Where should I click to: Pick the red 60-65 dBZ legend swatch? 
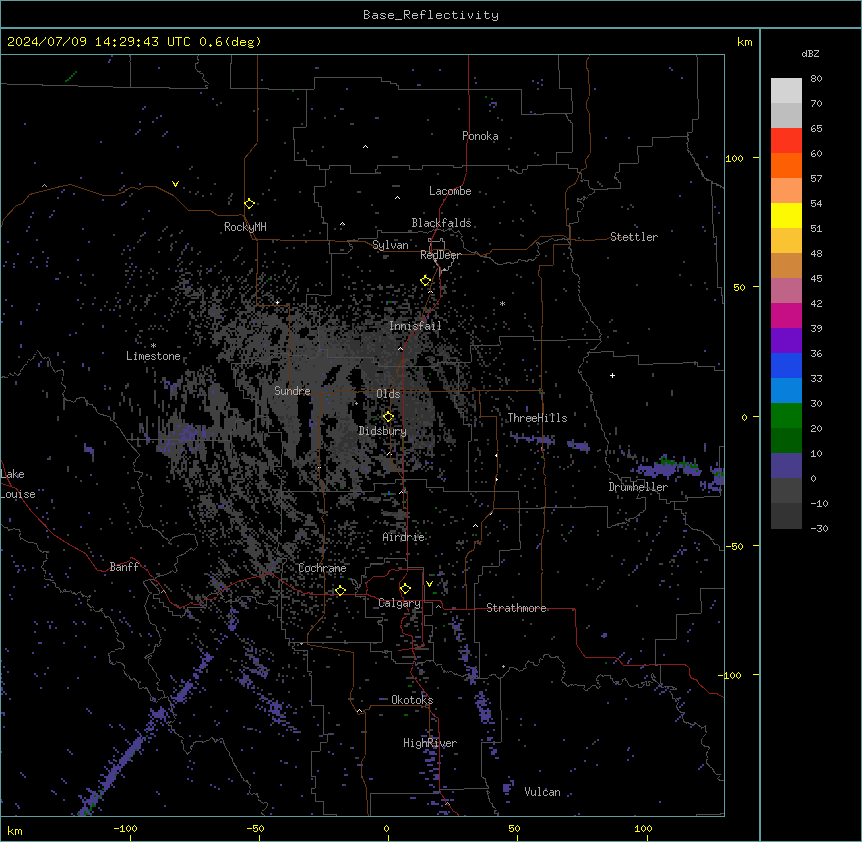tap(786, 141)
